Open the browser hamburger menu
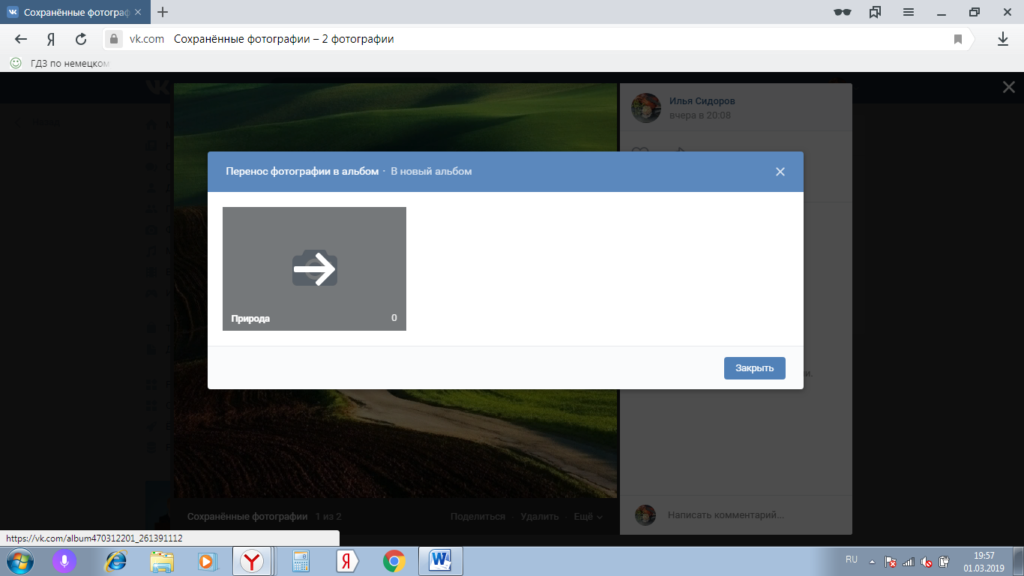 pos(908,12)
